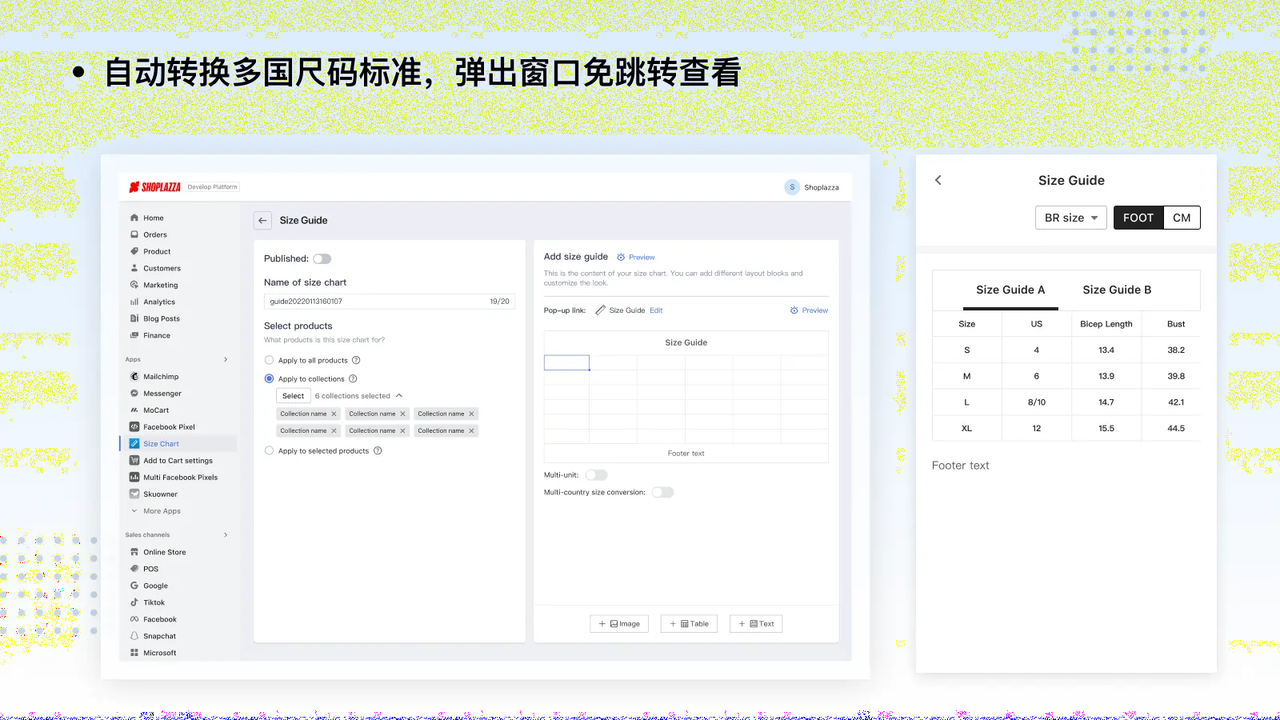The image size is (1280, 720).
Task: Open Finance in the sidebar
Action: (156, 336)
